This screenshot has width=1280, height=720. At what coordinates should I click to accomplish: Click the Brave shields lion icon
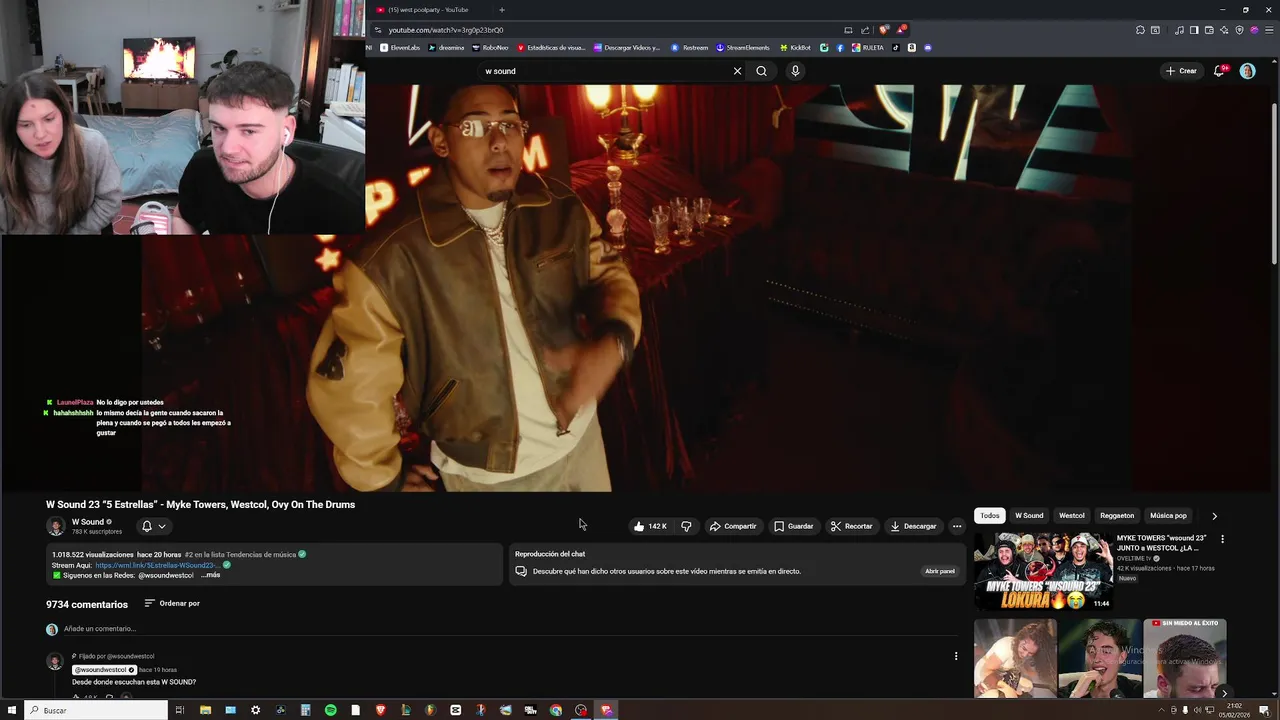tap(884, 30)
